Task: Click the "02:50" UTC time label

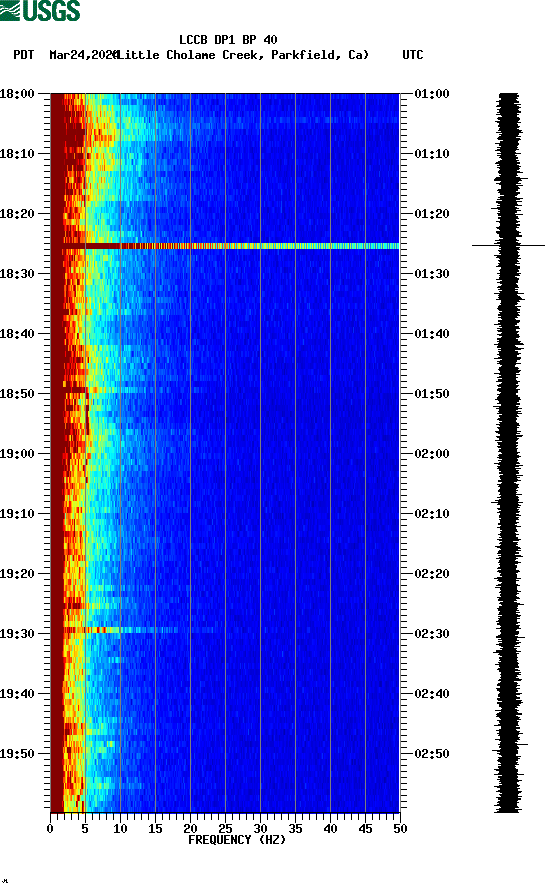Action: (x=432, y=754)
